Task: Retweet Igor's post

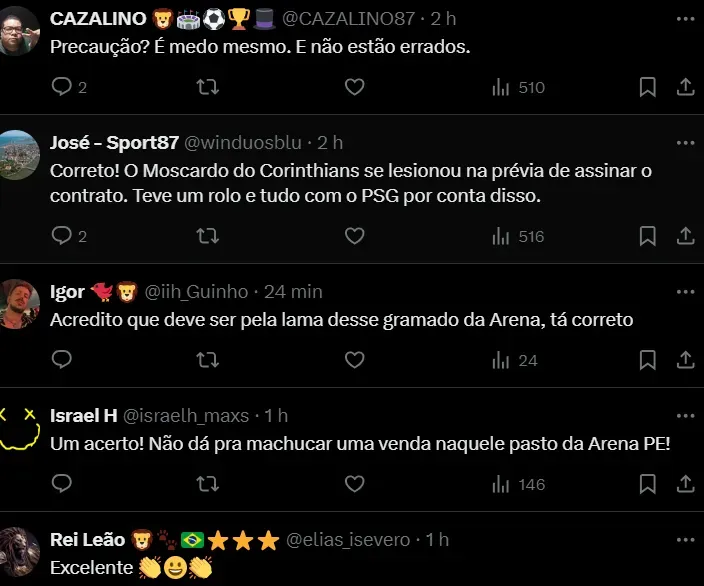Action: point(208,360)
